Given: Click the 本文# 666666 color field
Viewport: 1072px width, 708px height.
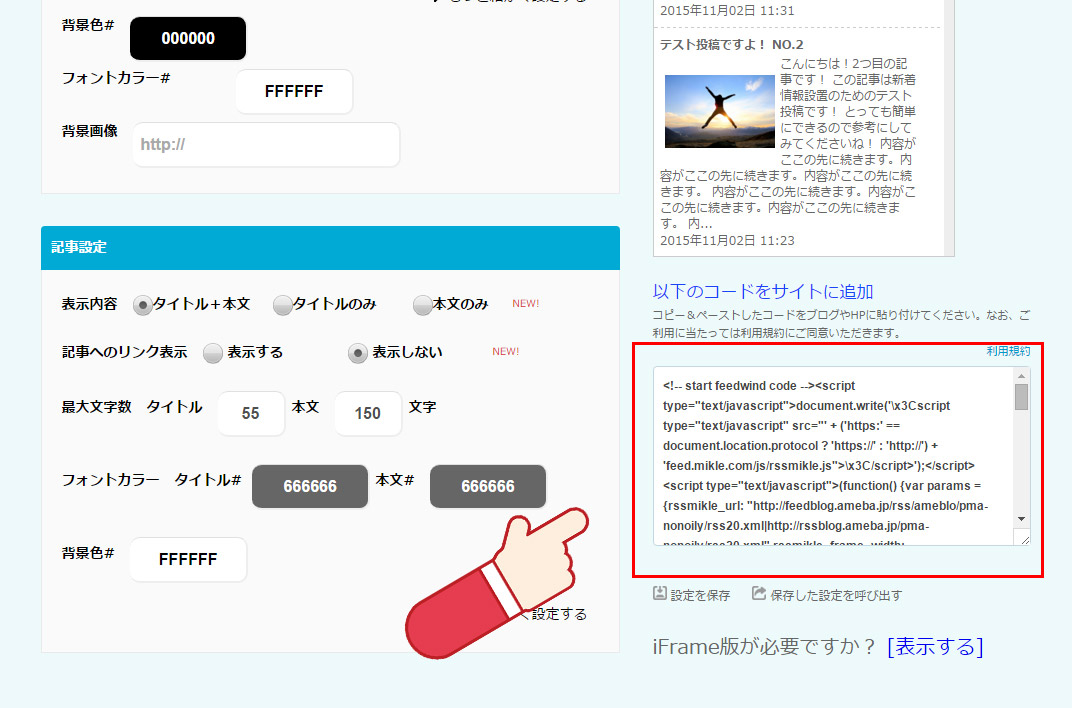Looking at the screenshot, I should (487, 487).
